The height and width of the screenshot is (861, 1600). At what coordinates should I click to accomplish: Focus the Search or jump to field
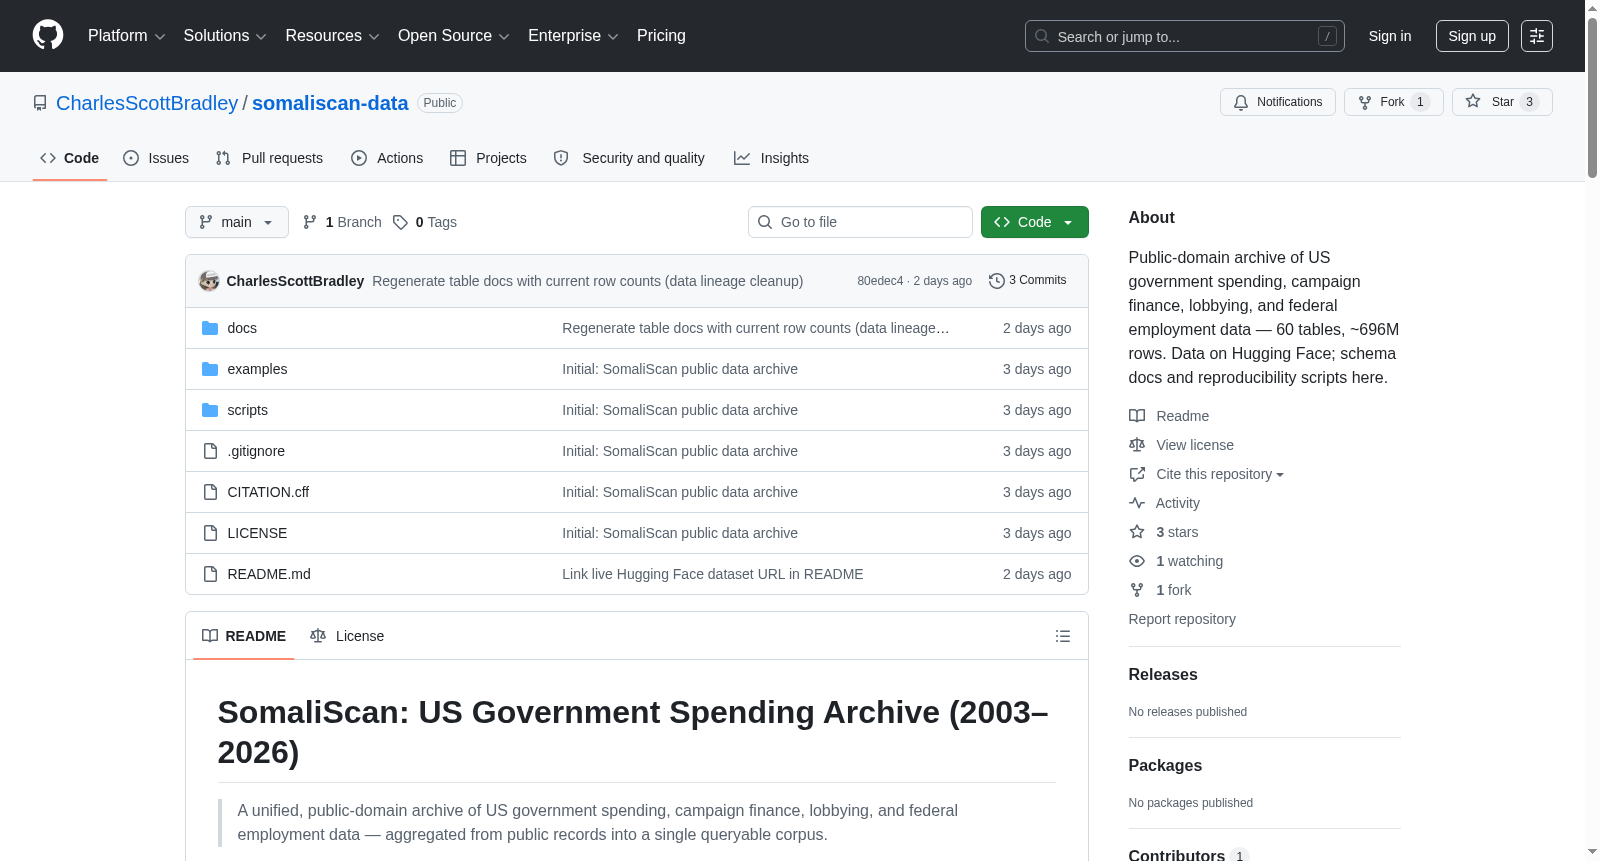click(x=1185, y=36)
